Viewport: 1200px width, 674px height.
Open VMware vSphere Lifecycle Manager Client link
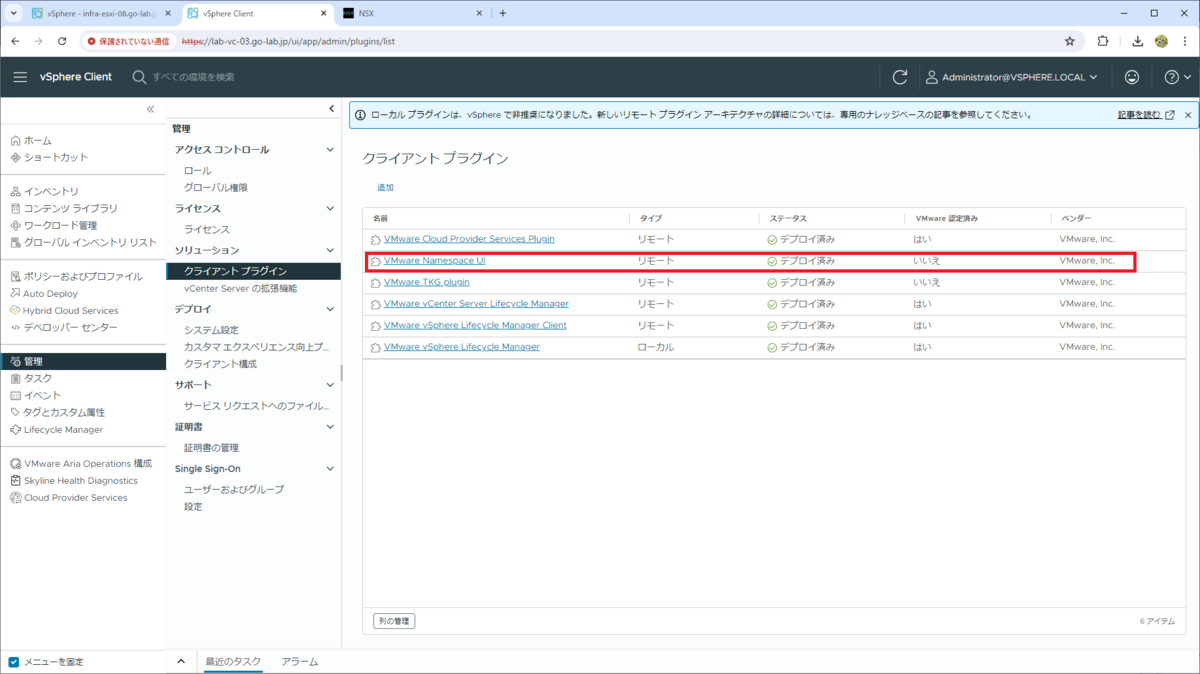tap(475, 325)
